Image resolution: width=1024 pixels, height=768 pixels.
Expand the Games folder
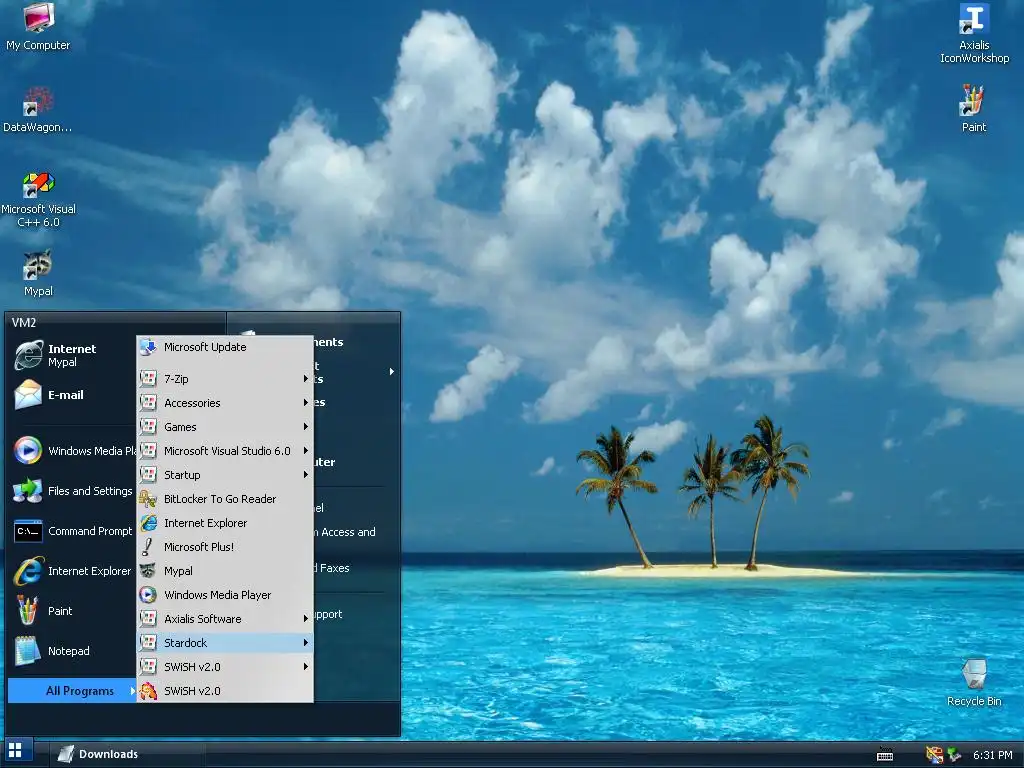pos(225,427)
